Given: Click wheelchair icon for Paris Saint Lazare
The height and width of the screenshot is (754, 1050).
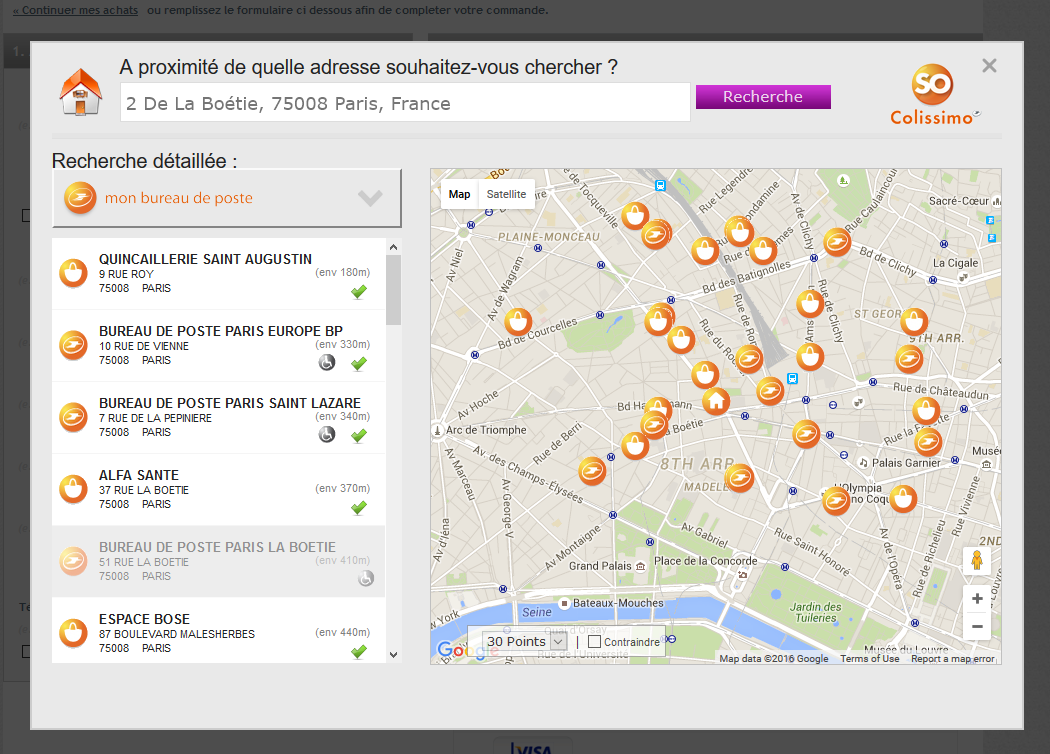Looking at the screenshot, I should 327,435.
